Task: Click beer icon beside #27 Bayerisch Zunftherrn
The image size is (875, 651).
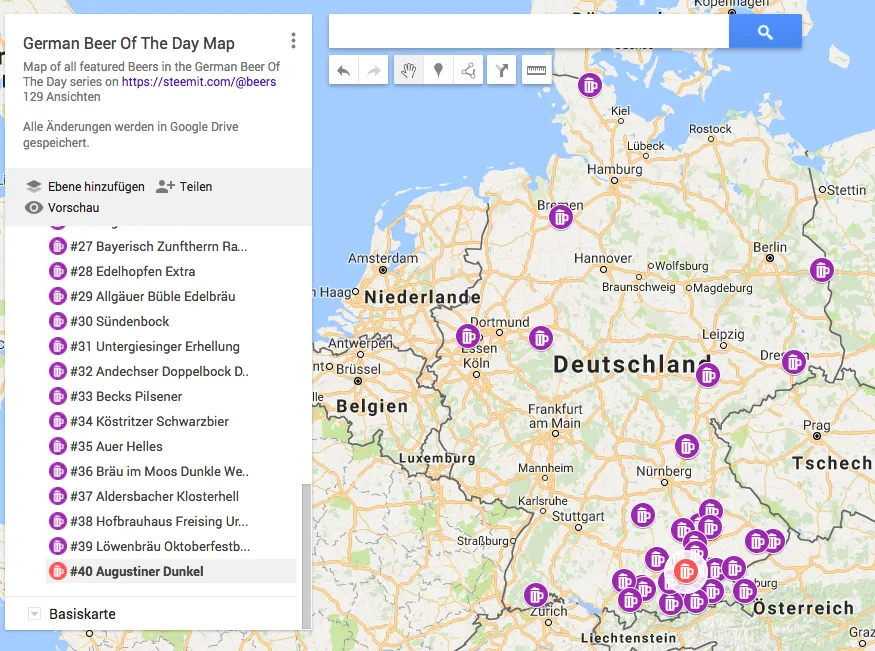Action: point(57,246)
